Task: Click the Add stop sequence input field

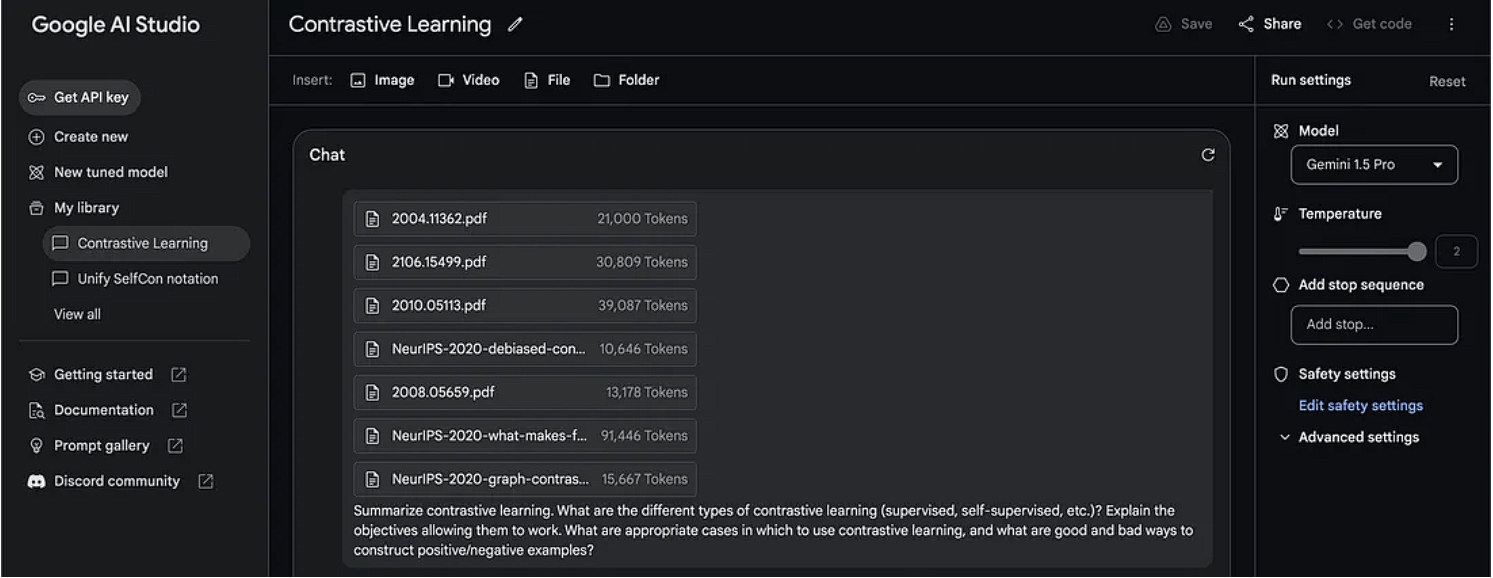Action: coord(1373,325)
